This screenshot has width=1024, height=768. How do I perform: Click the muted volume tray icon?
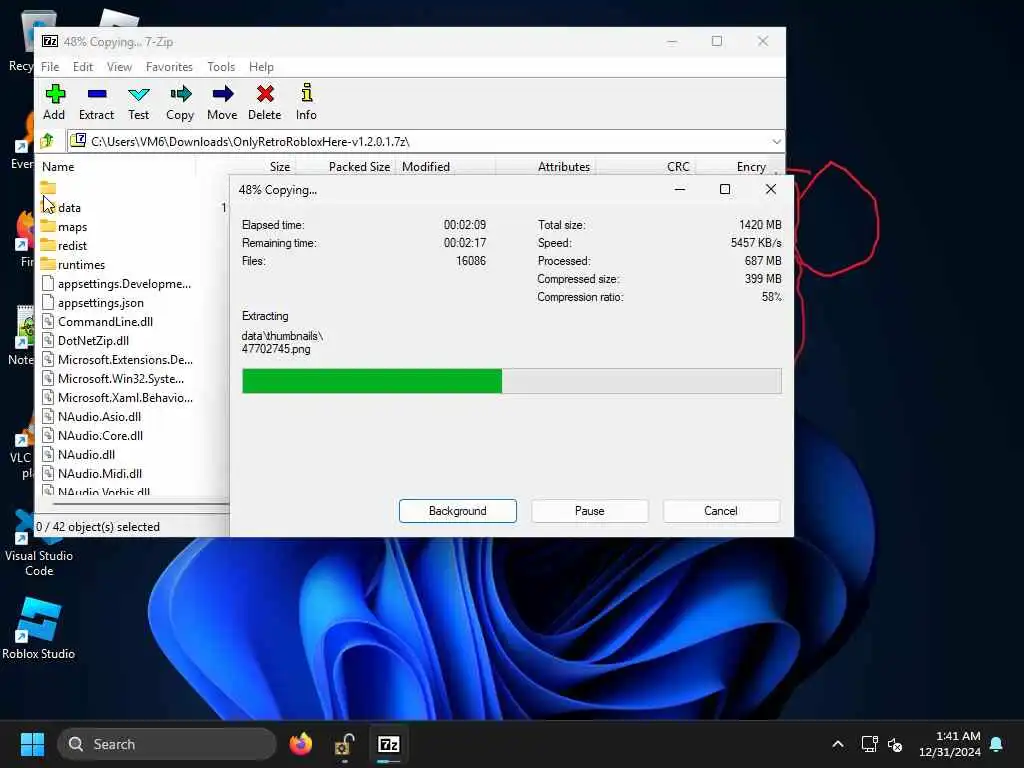pos(895,744)
